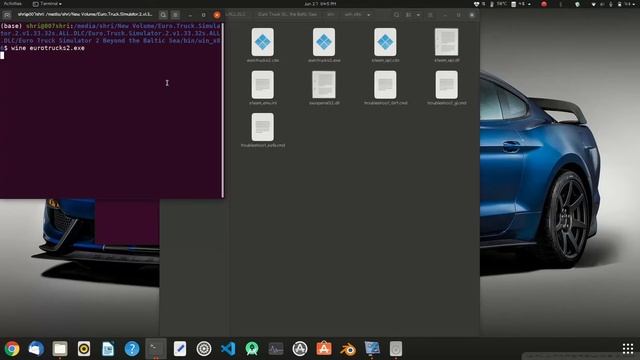
Task: Open the terminal hamburger menu
Action: [x=176, y=15]
